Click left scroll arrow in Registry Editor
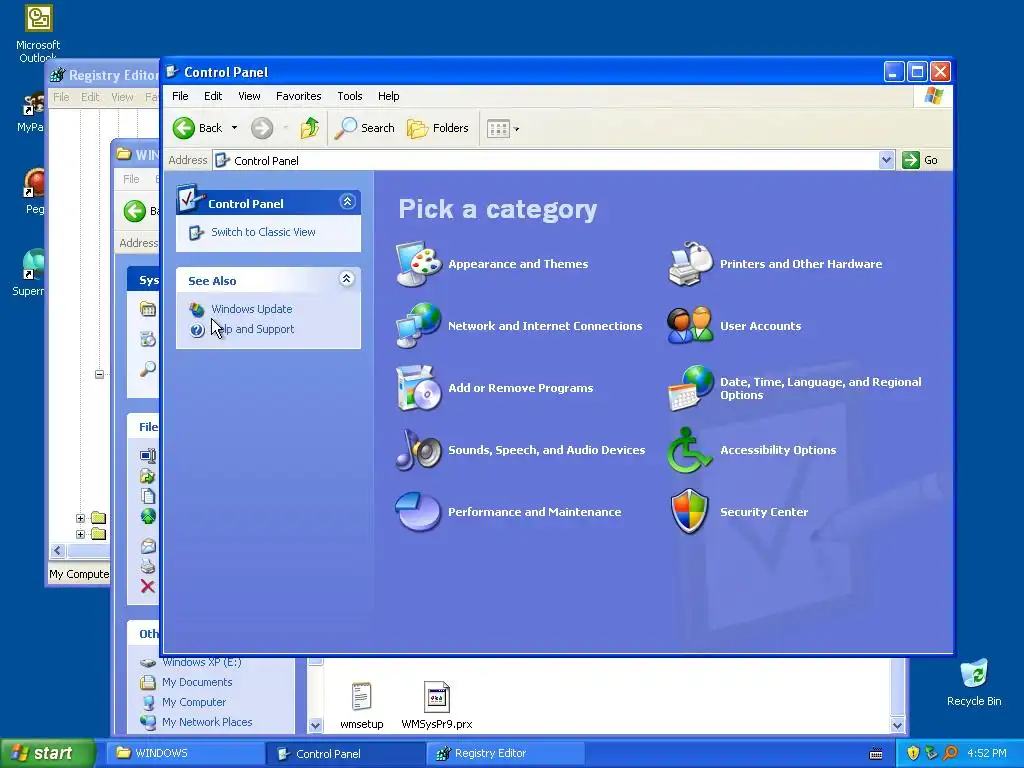The image size is (1024, 768). [57, 551]
